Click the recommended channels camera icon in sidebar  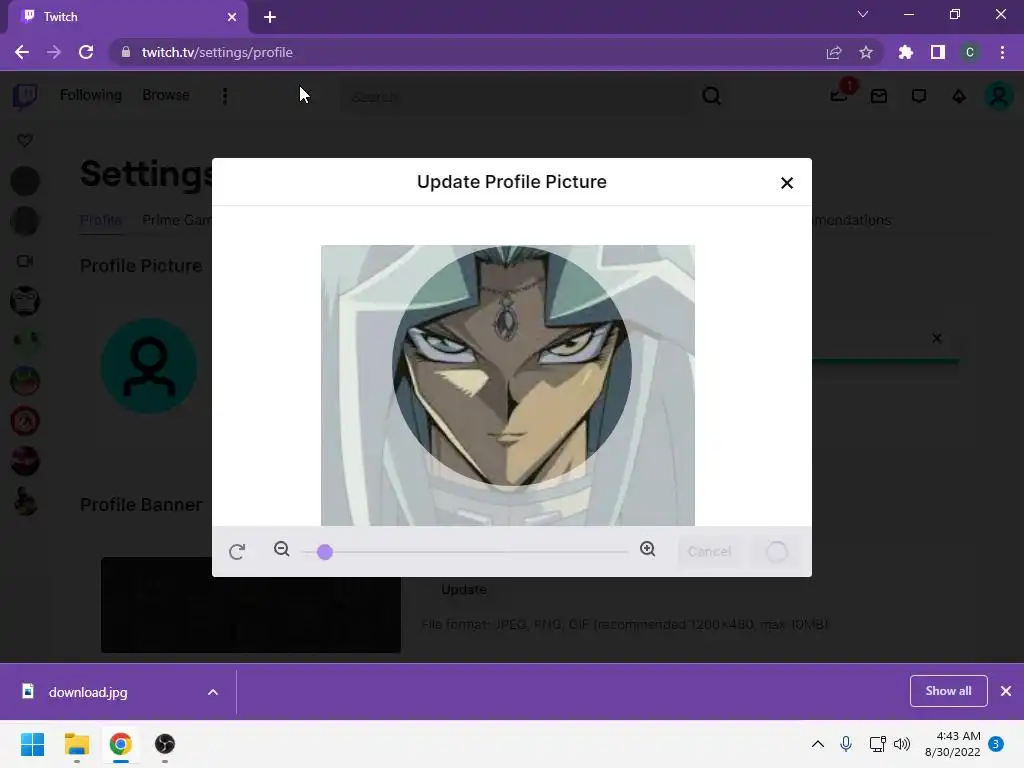tap(25, 261)
